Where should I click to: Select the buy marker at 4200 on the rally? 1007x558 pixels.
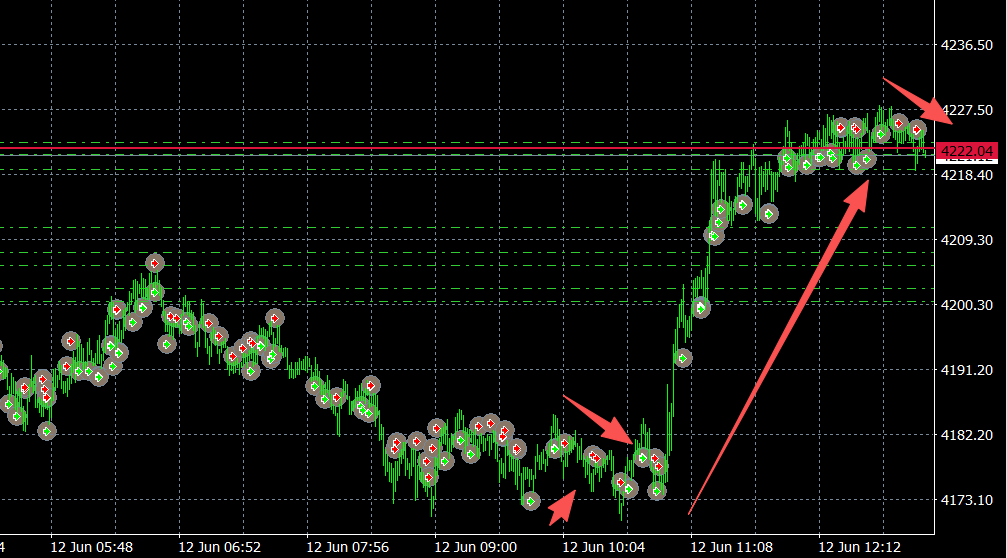coord(701,308)
